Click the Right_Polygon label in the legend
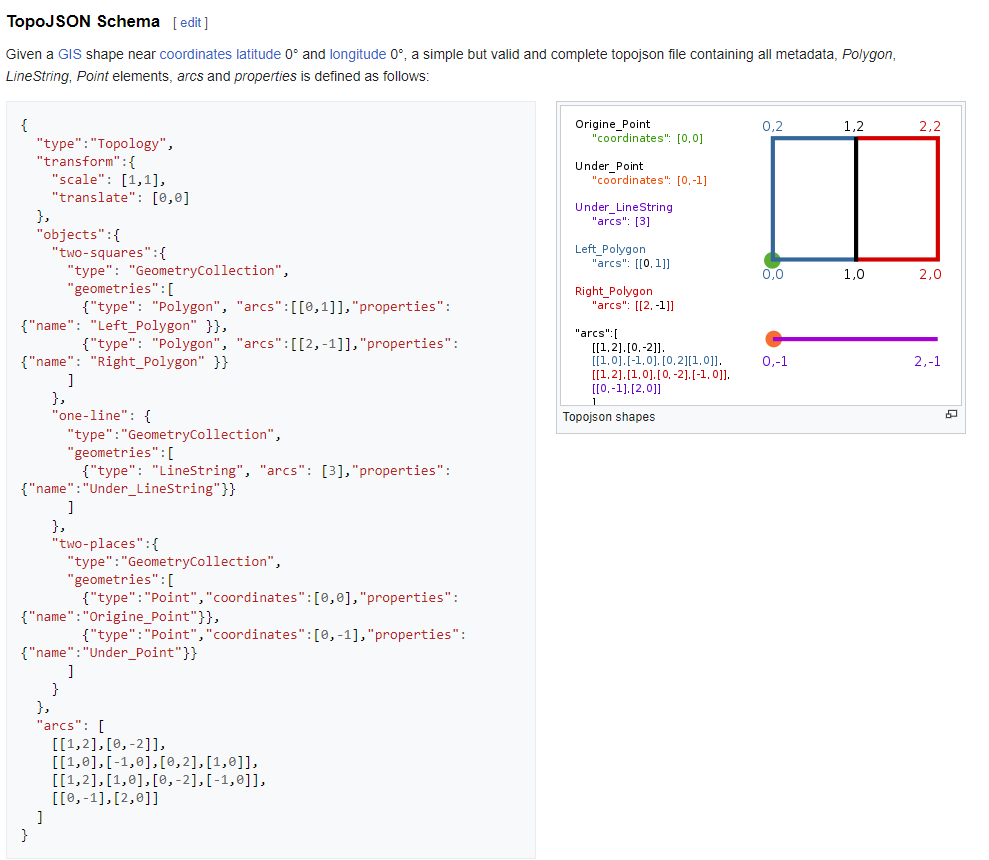 pyautogui.click(x=613, y=291)
